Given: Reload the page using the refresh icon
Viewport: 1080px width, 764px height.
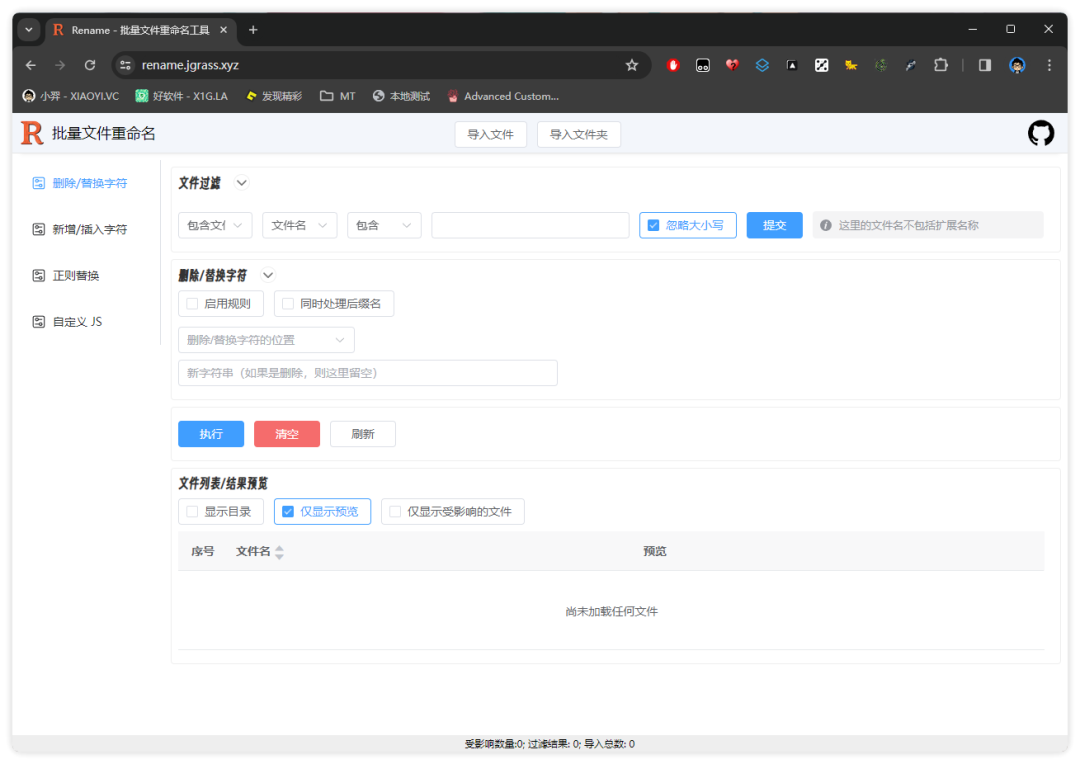Looking at the screenshot, I should tap(90, 65).
